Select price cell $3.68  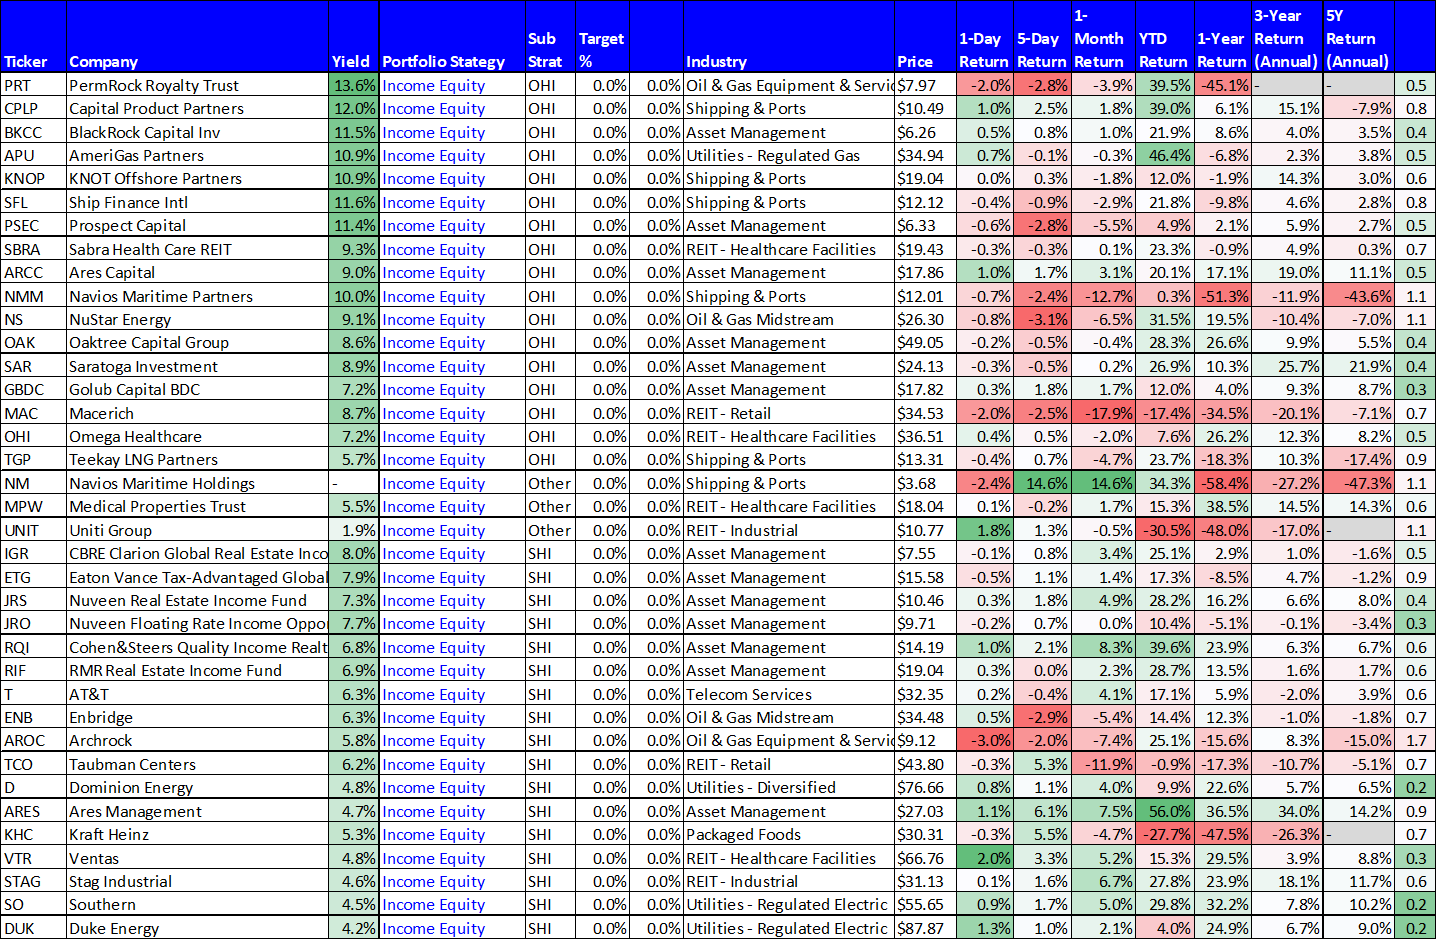[925, 484]
